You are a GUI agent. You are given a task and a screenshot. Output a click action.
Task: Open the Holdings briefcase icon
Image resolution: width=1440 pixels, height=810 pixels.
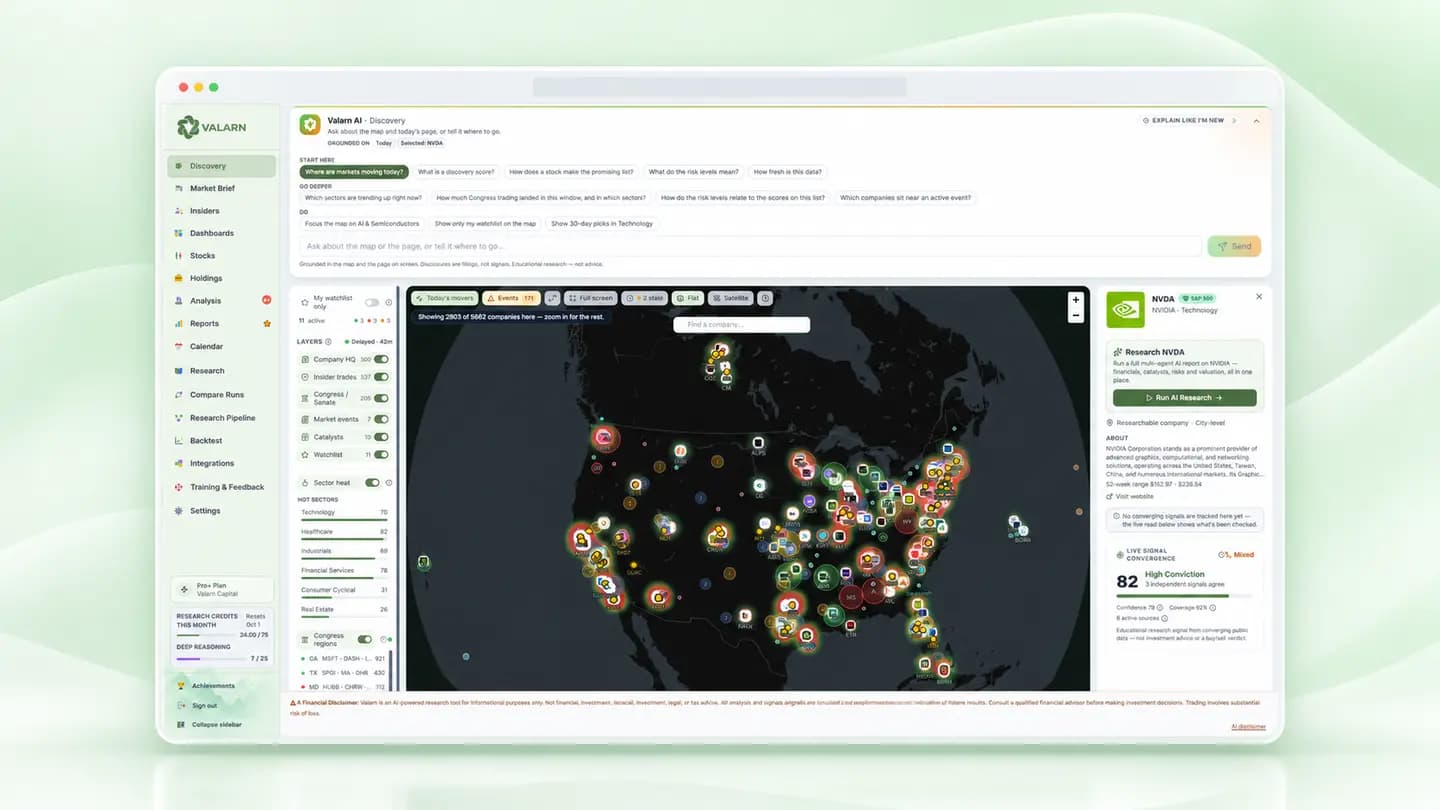(178, 278)
